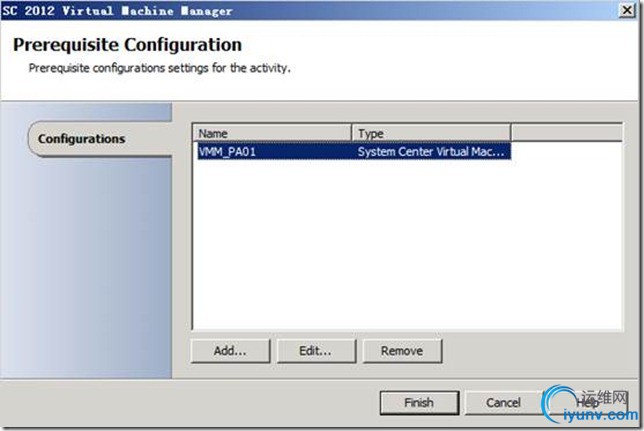Select the Configurations tab

(100, 139)
